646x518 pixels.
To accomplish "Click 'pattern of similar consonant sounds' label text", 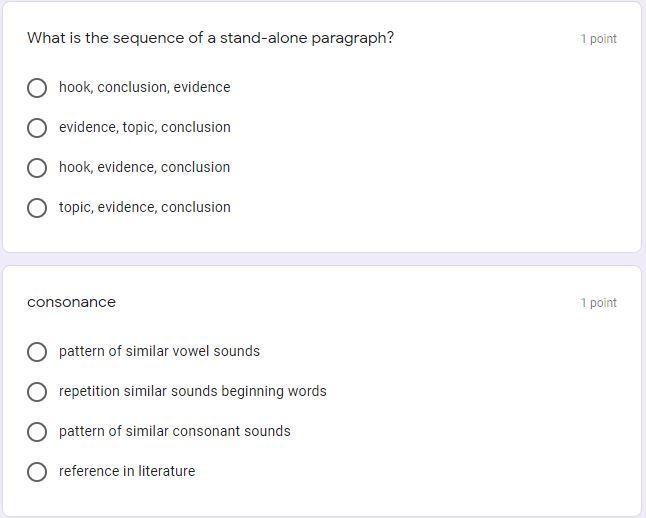I will [x=174, y=431].
